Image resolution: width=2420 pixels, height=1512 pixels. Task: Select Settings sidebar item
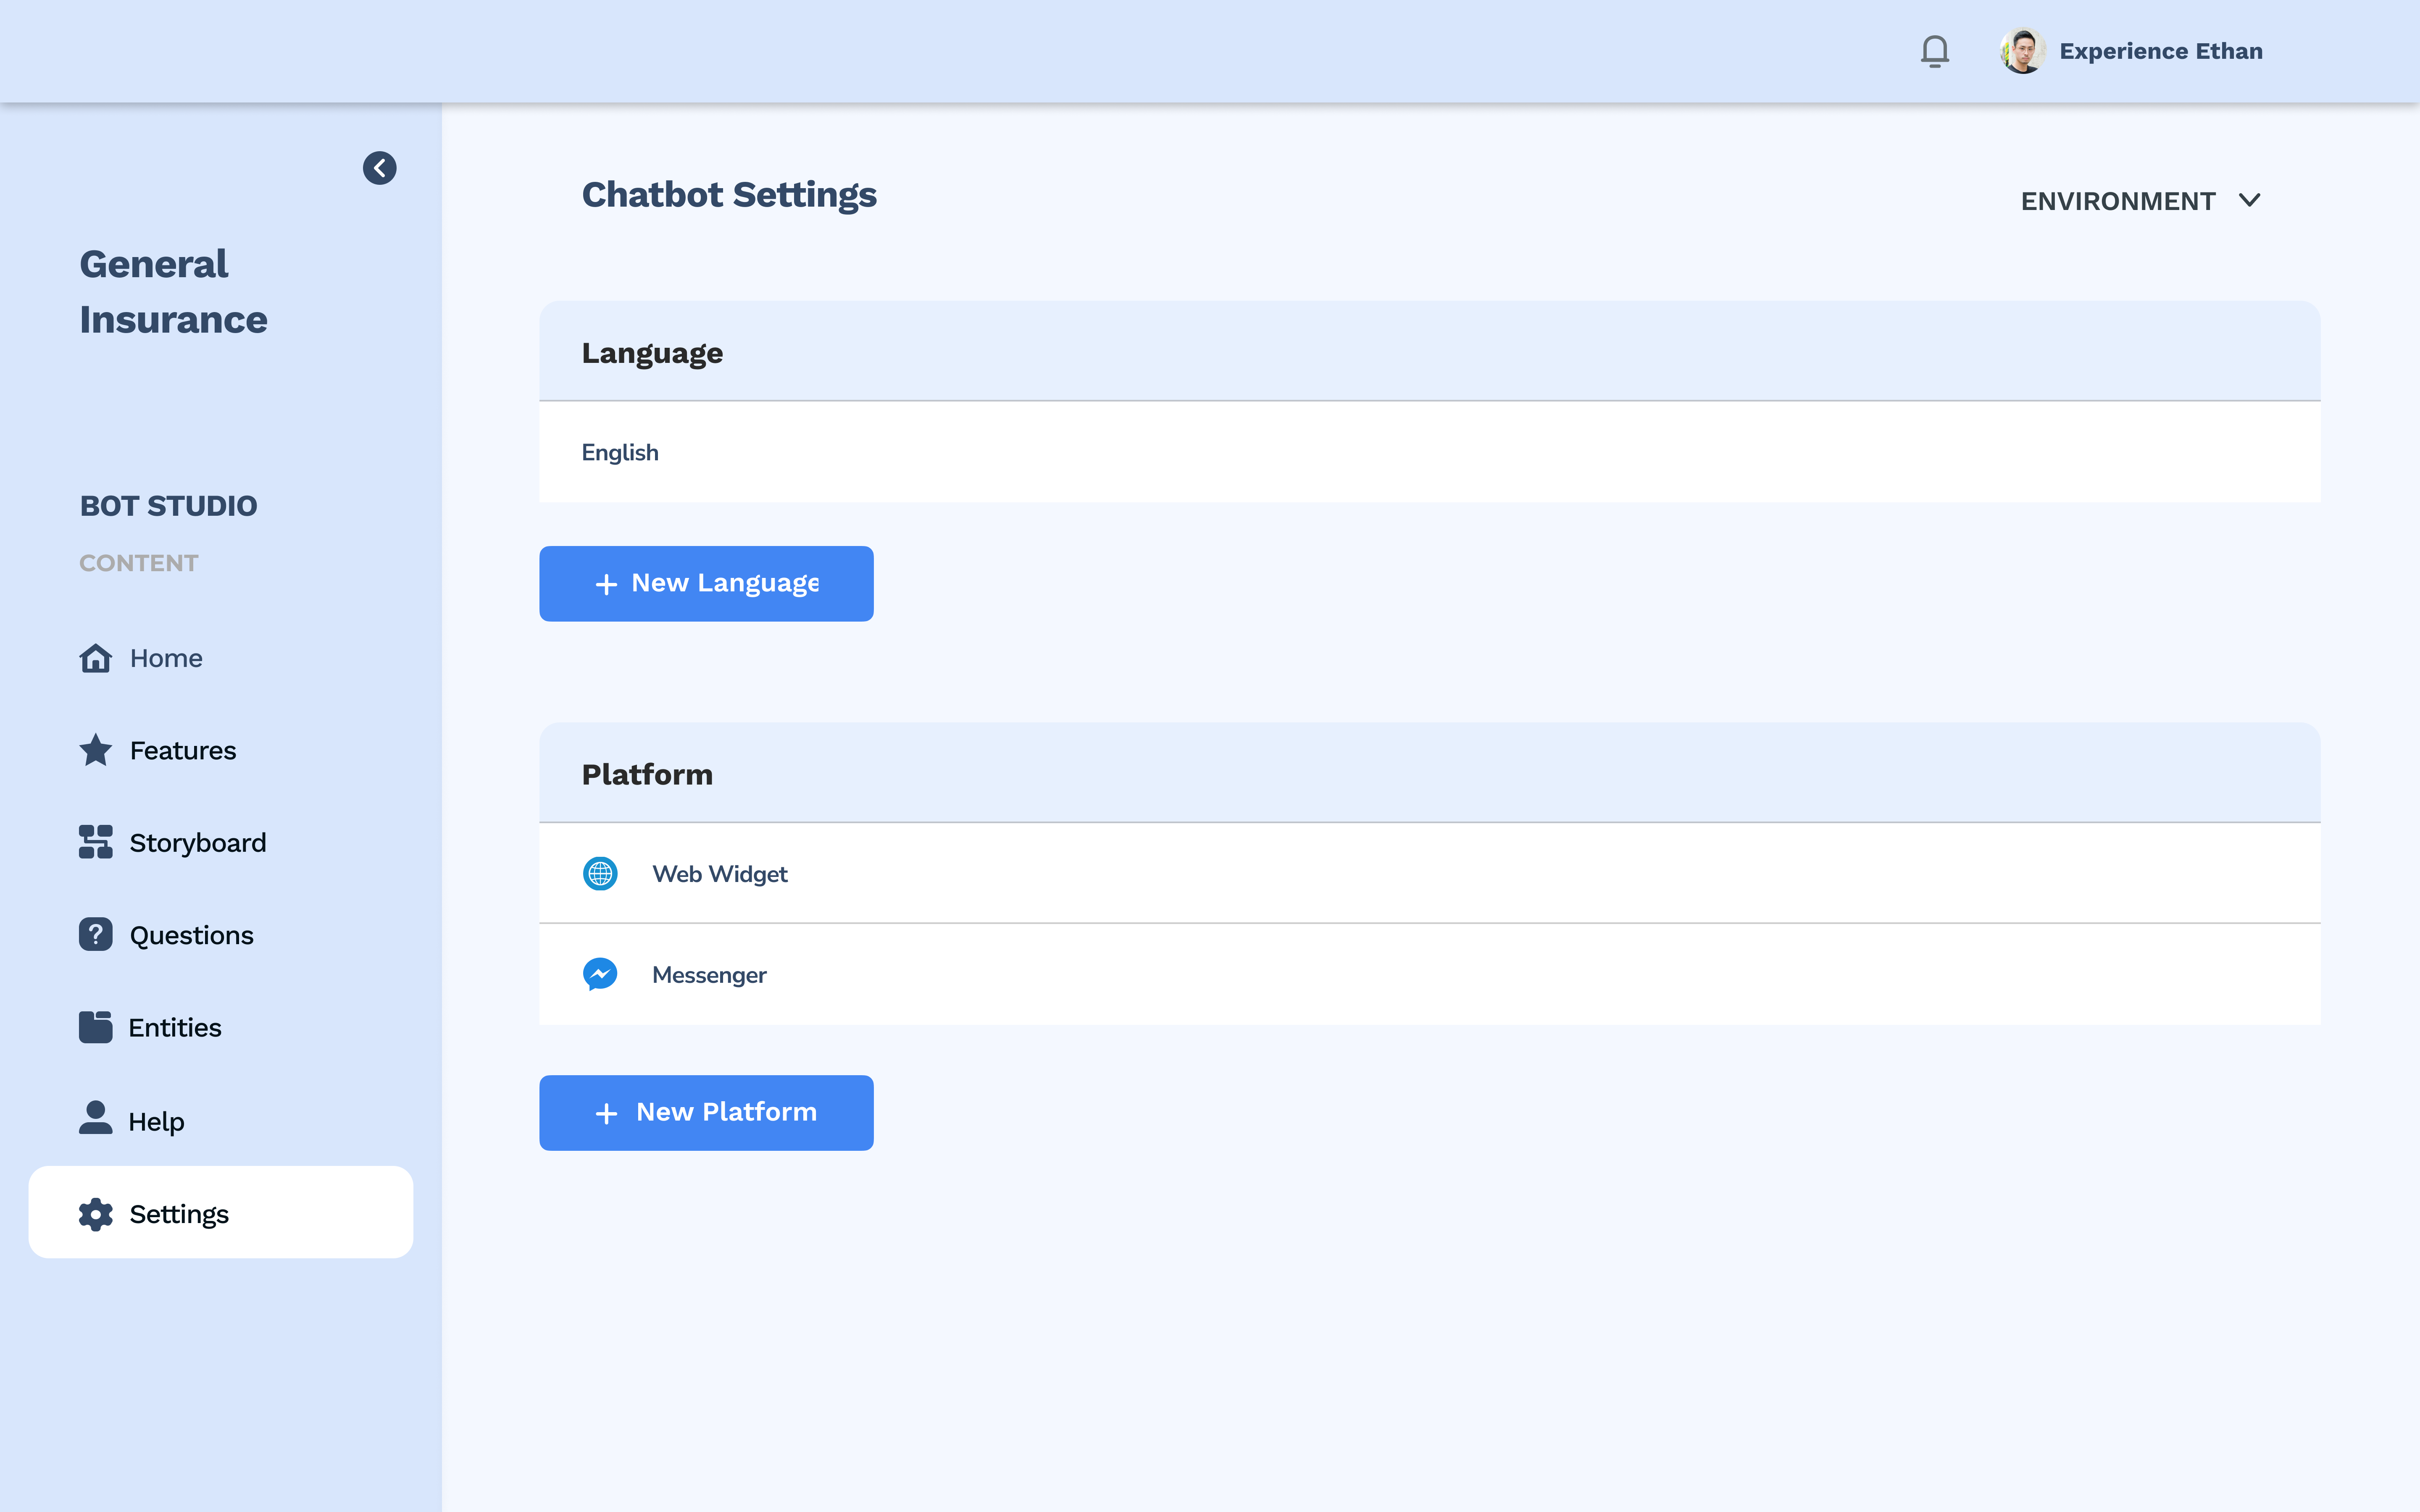click(x=221, y=1212)
